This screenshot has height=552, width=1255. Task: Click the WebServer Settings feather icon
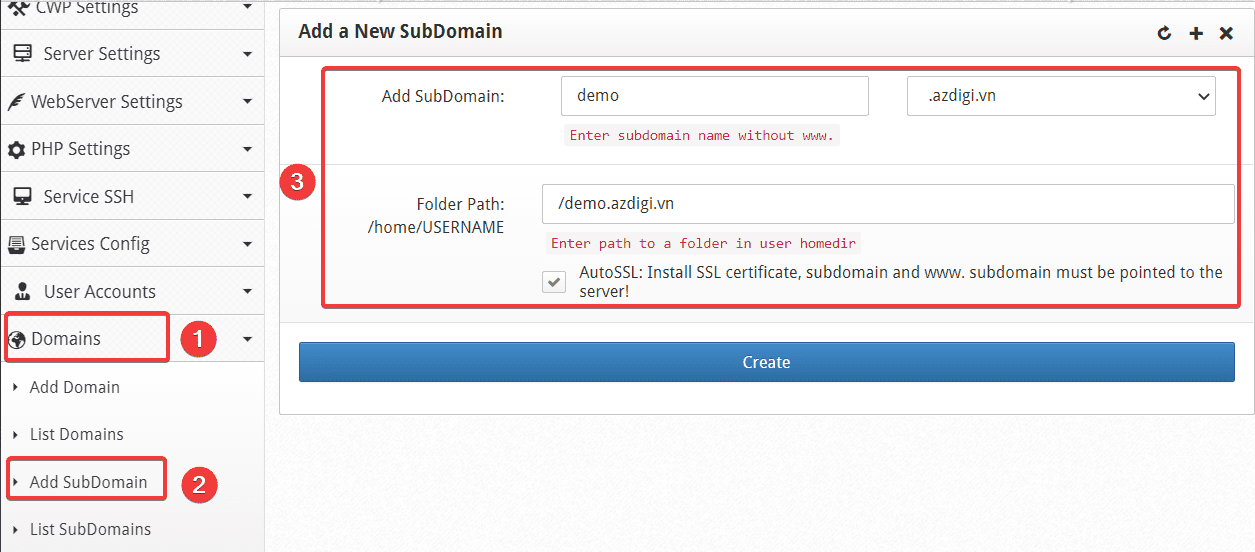pos(16,102)
